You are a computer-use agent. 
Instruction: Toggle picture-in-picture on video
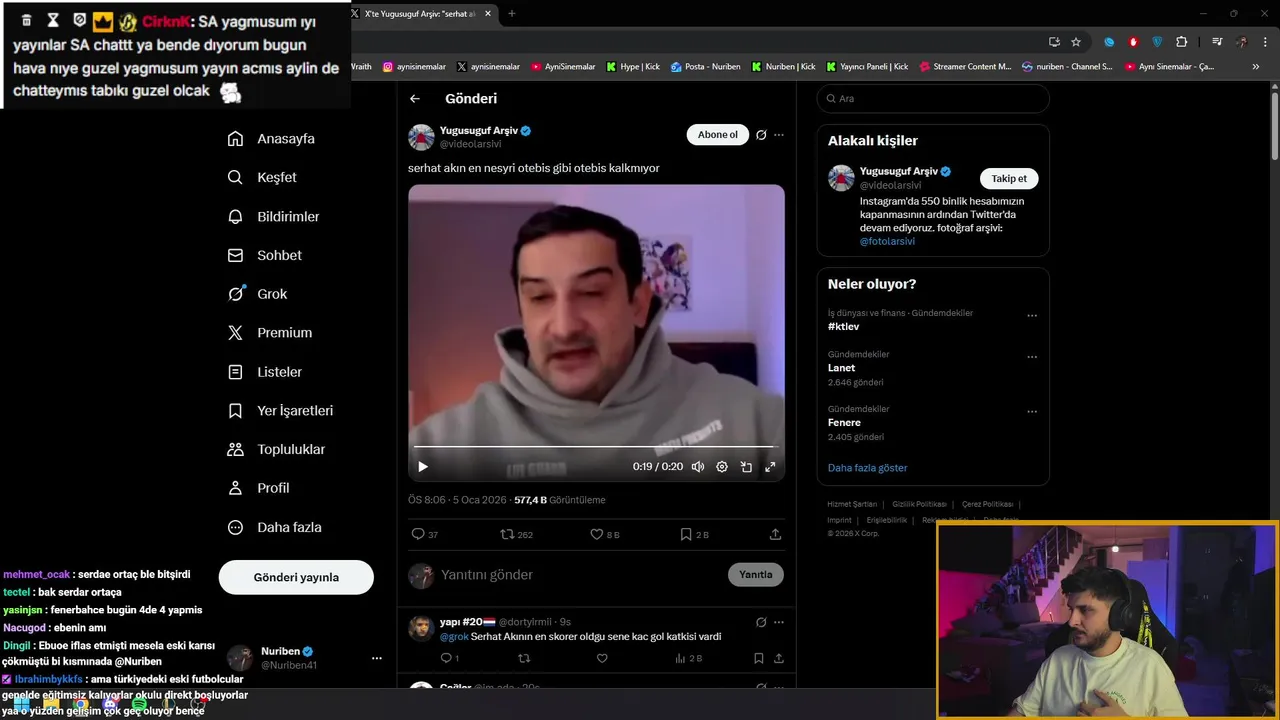(746, 466)
